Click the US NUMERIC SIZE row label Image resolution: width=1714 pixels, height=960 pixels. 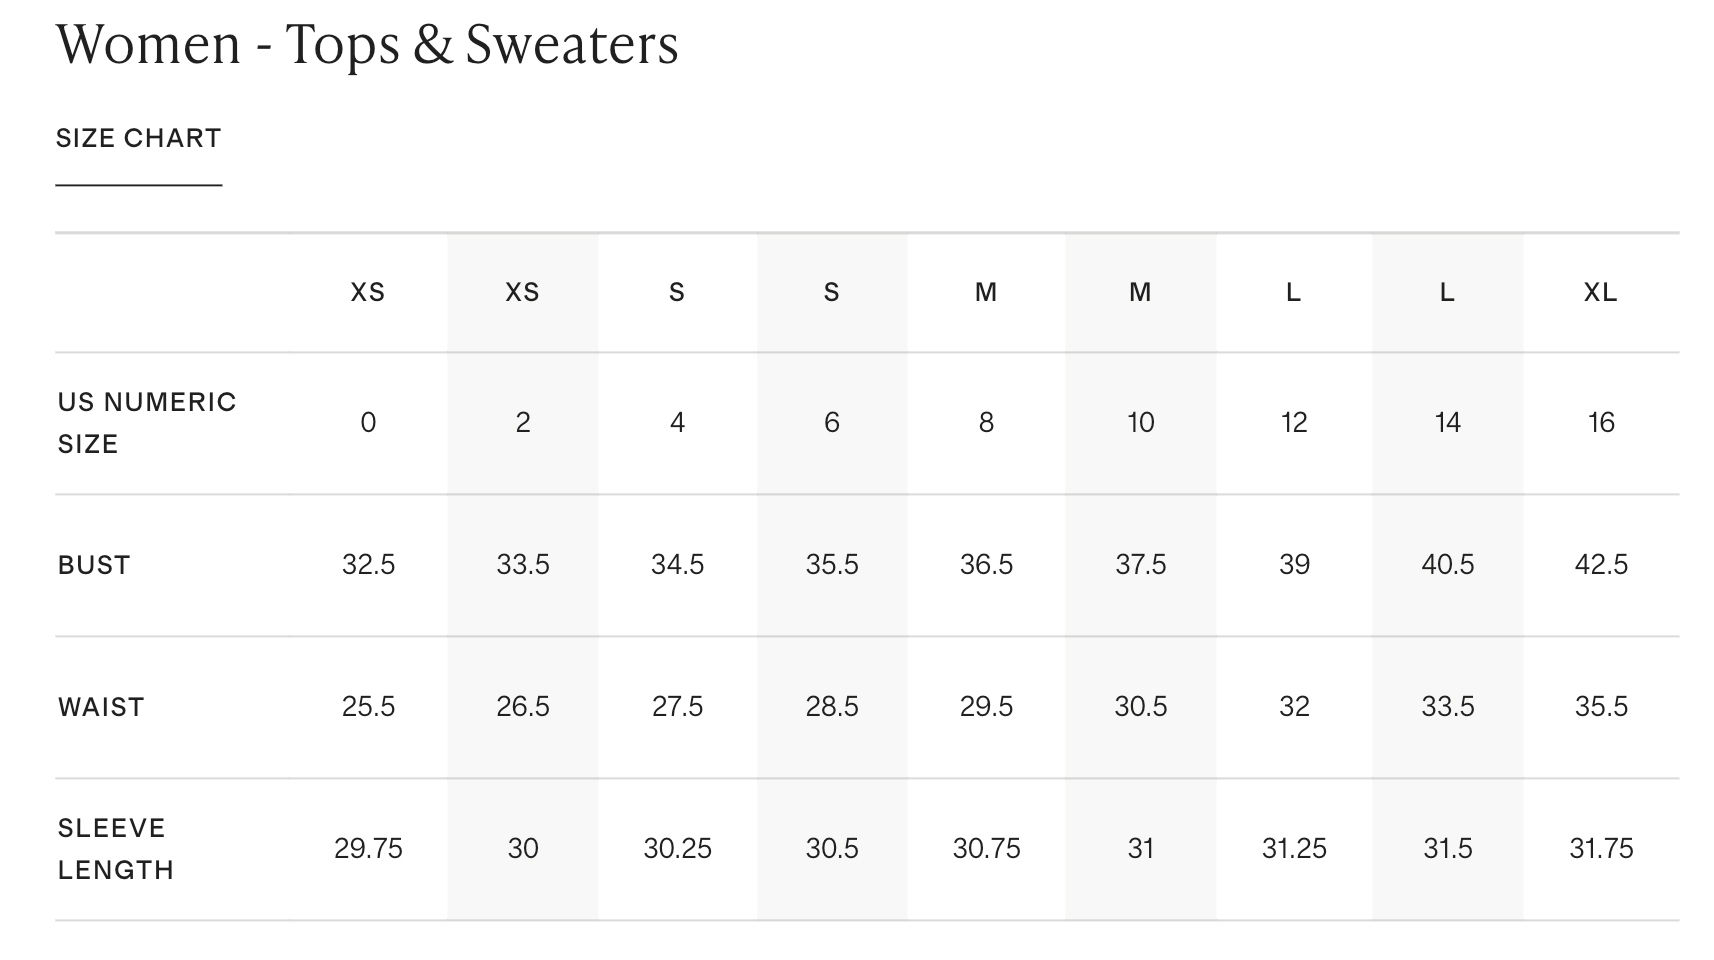(x=147, y=422)
